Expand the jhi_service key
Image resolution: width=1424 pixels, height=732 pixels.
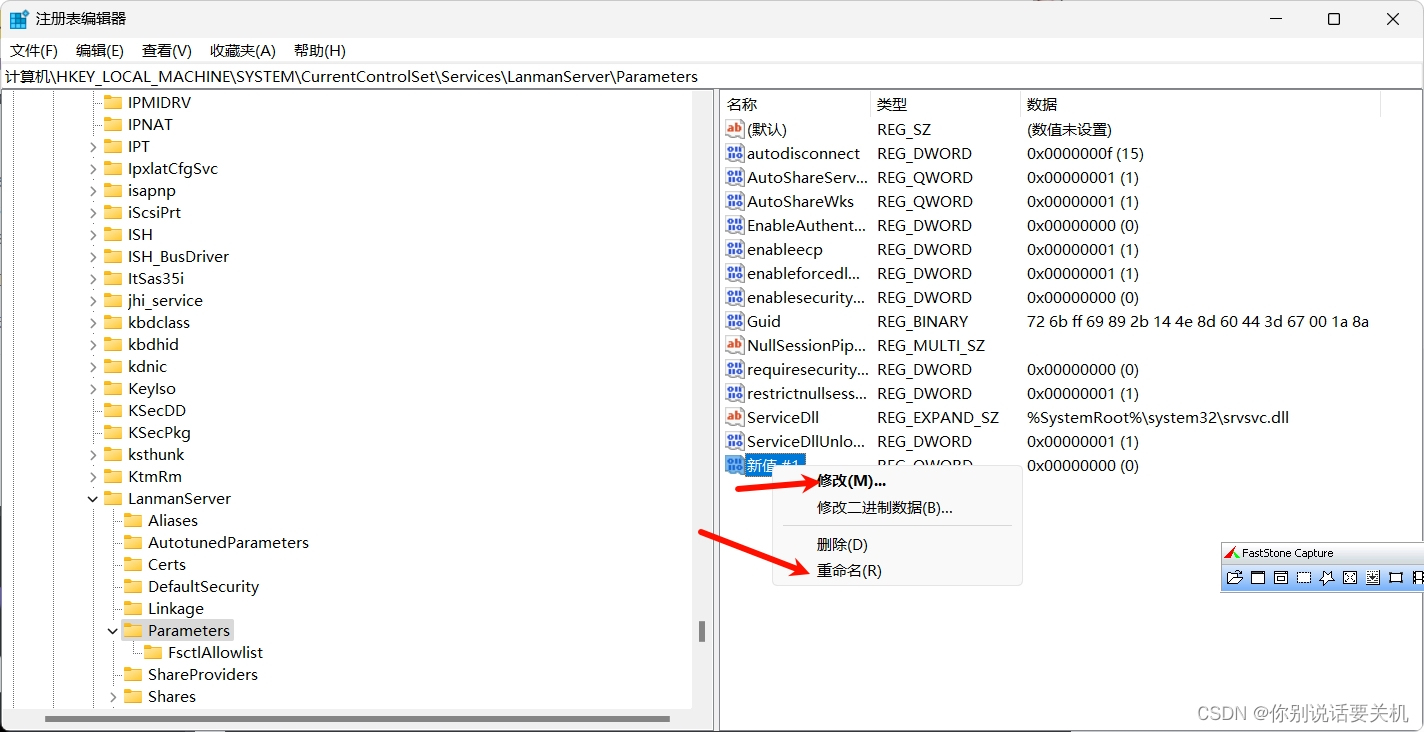click(x=93, y=300)
